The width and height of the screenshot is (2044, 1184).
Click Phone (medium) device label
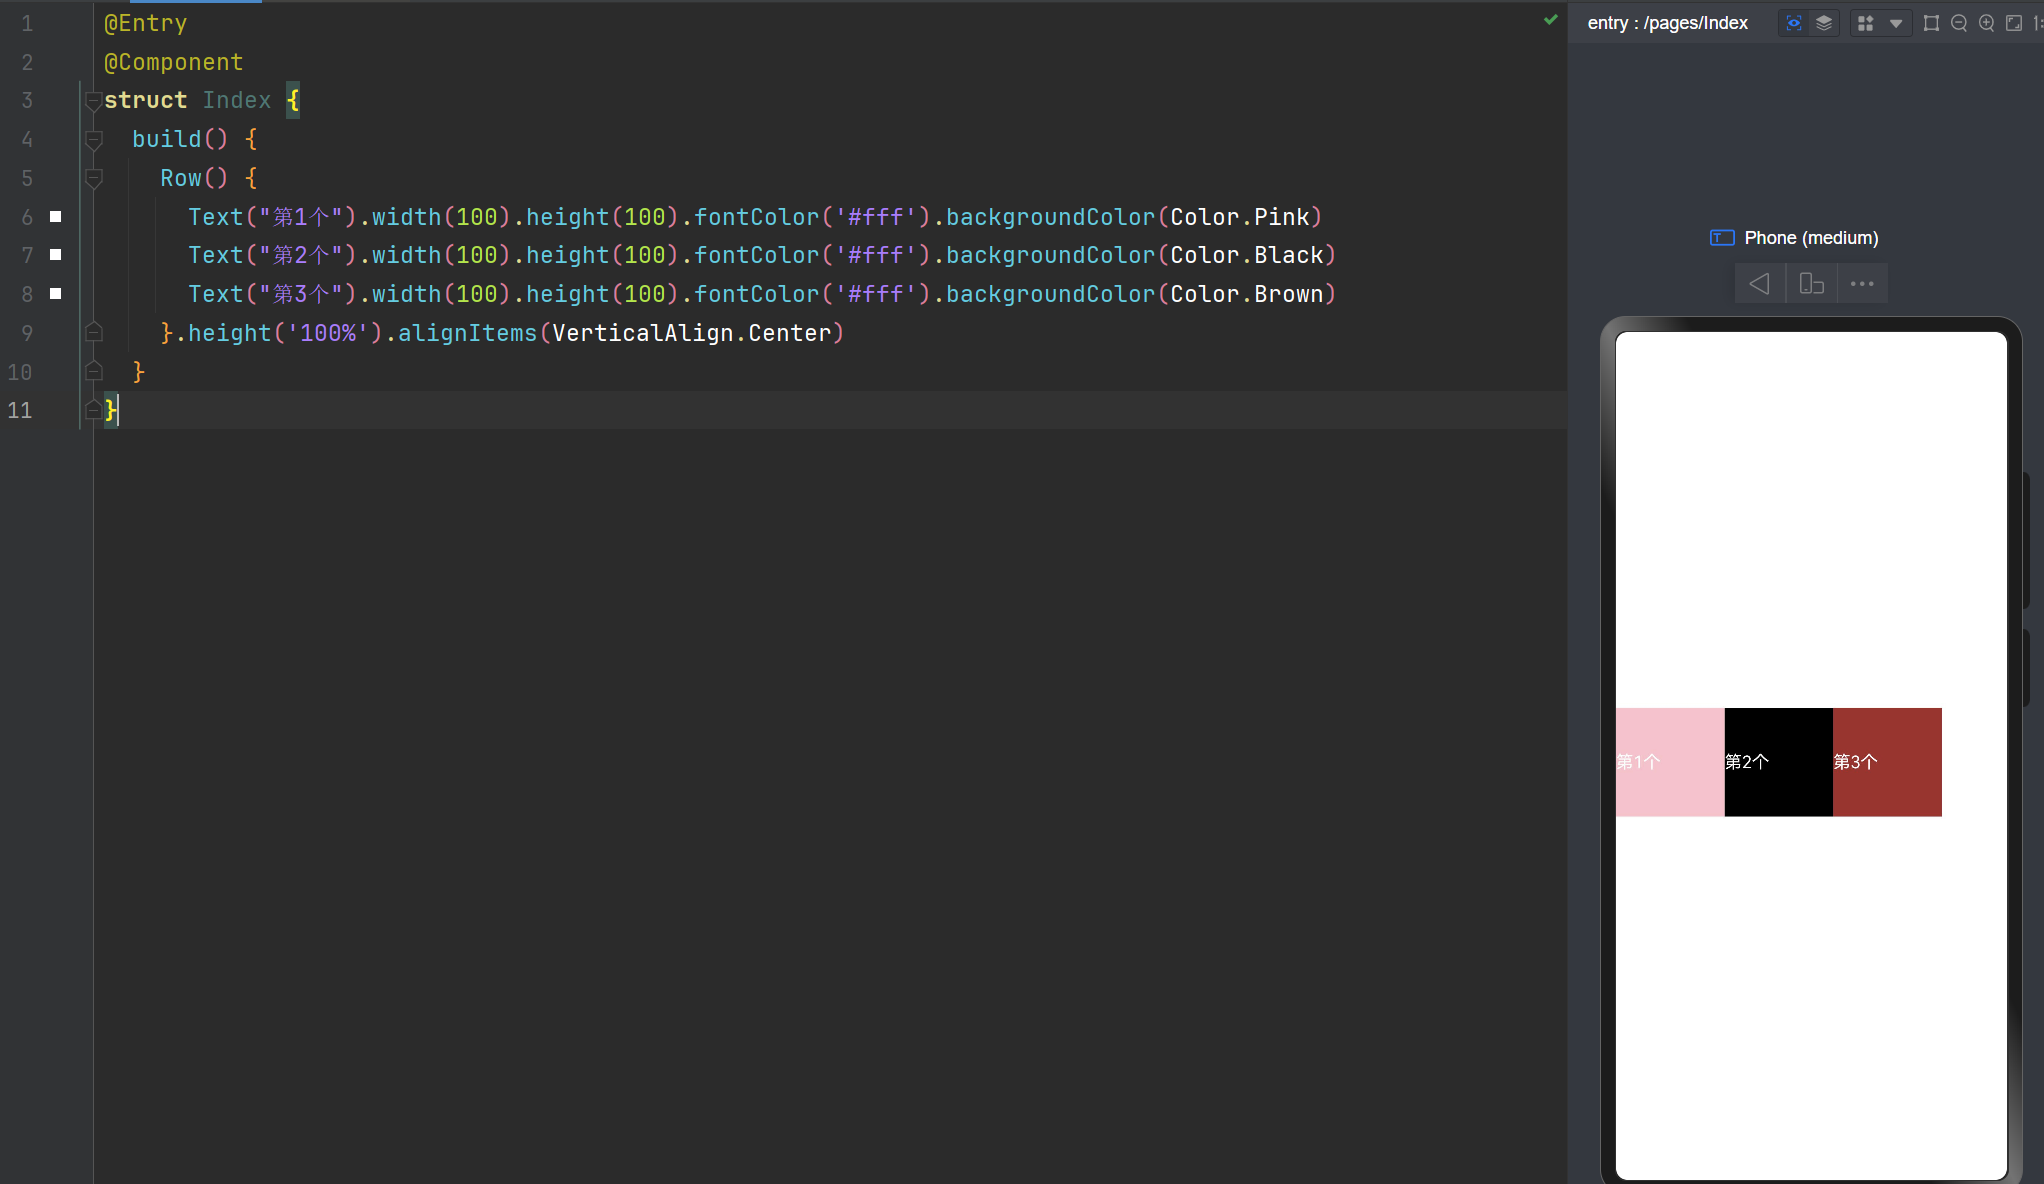coord(1810,238)
